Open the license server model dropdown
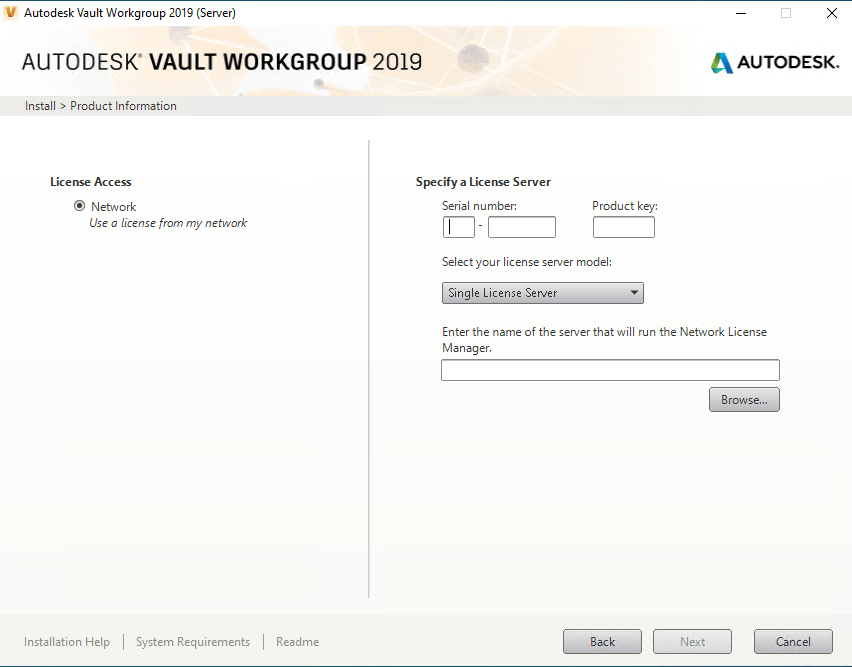The image size is (852, 667). tap(634, 292)
